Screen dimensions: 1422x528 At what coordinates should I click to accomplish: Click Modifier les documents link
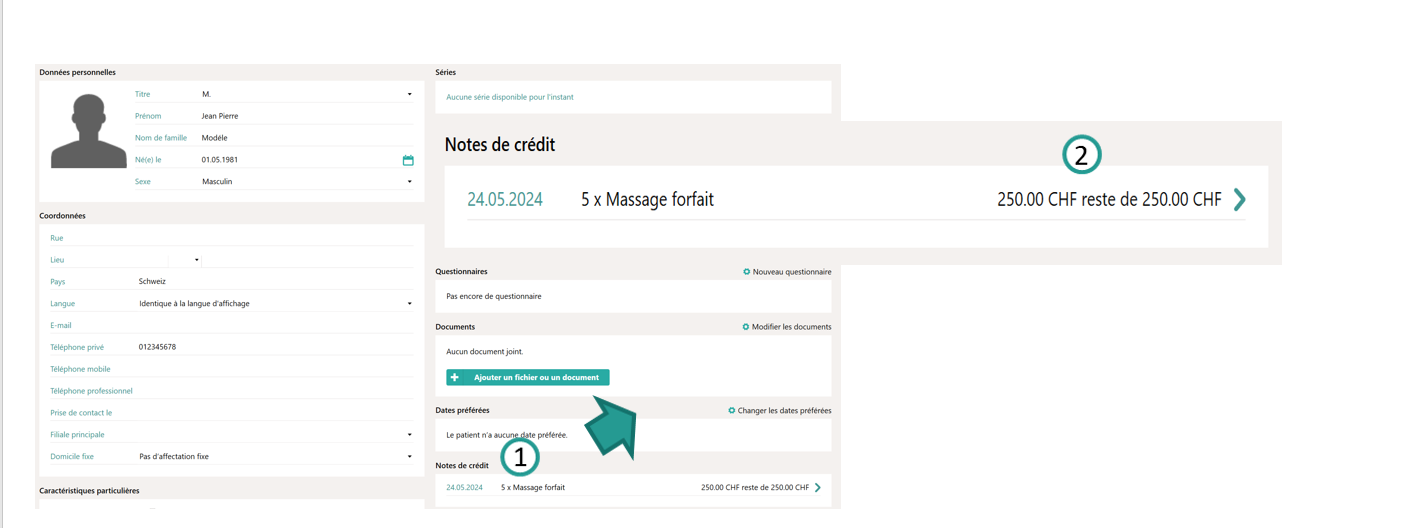point(792,327)
